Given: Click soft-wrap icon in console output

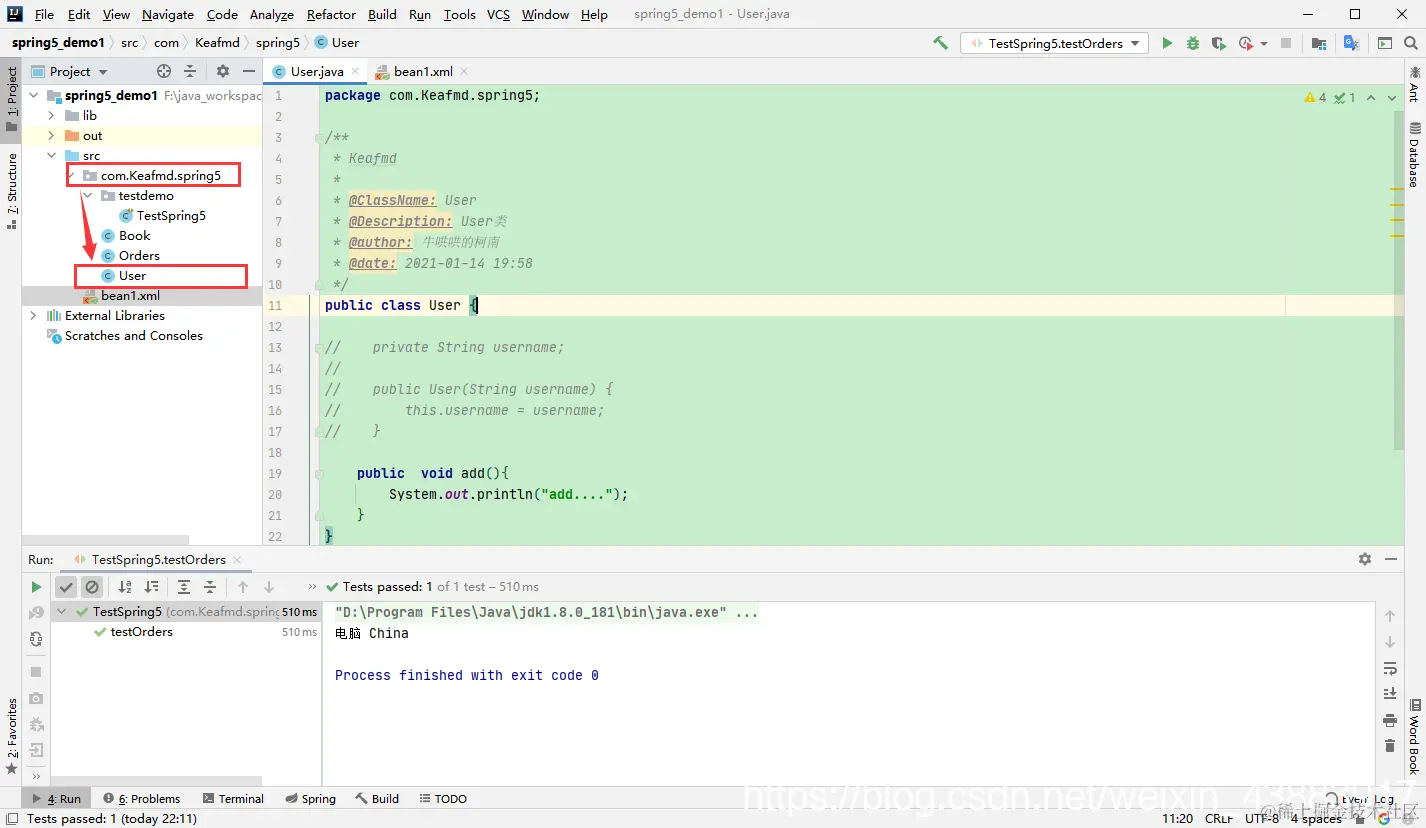Looking at the screenshot, I should click(x=1389, y=667).
